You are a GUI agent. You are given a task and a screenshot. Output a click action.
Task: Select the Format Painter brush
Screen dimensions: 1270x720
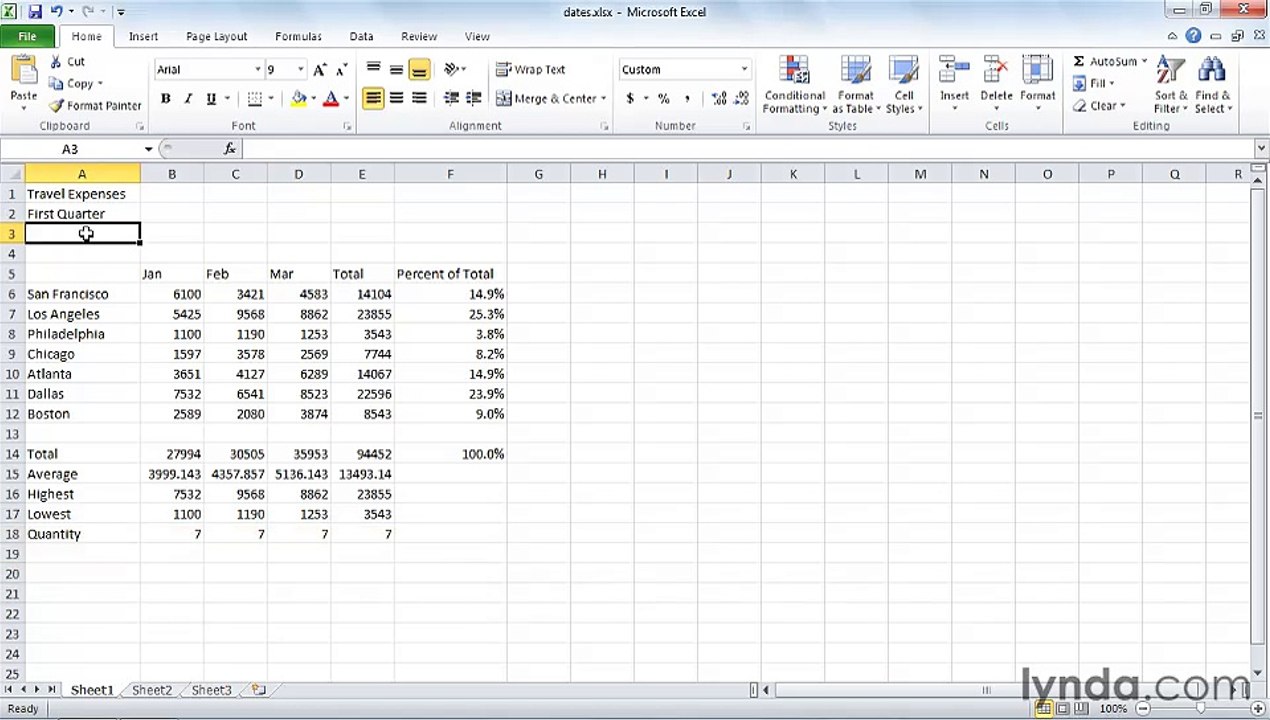[56, 105]
